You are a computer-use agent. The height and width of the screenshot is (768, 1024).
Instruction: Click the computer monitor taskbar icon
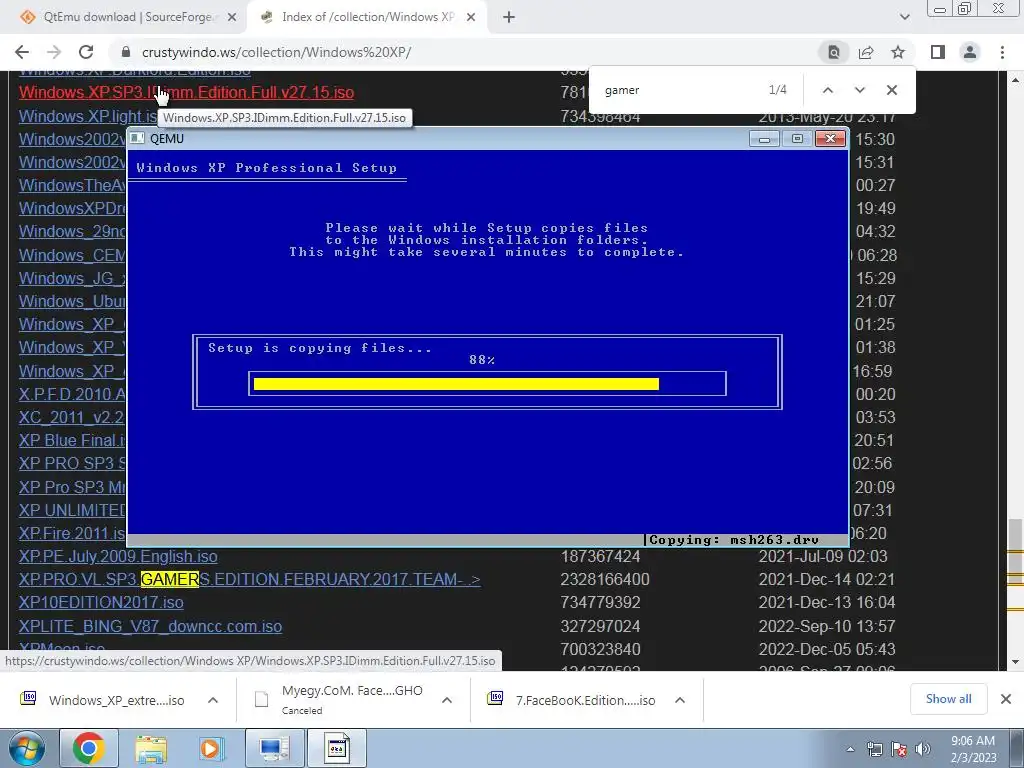274,748
